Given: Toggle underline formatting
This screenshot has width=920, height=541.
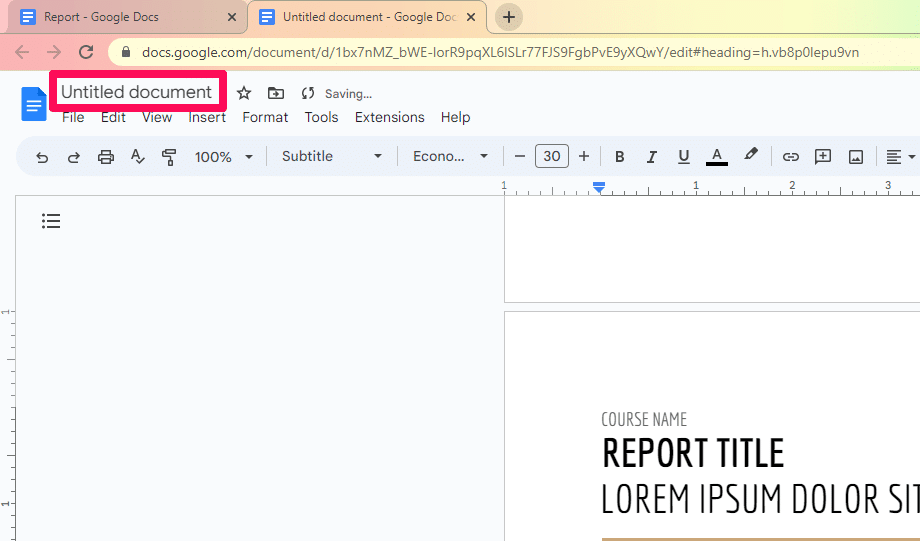Looking at the screenshot, I should pyautogui.click(x=684, y=157).
